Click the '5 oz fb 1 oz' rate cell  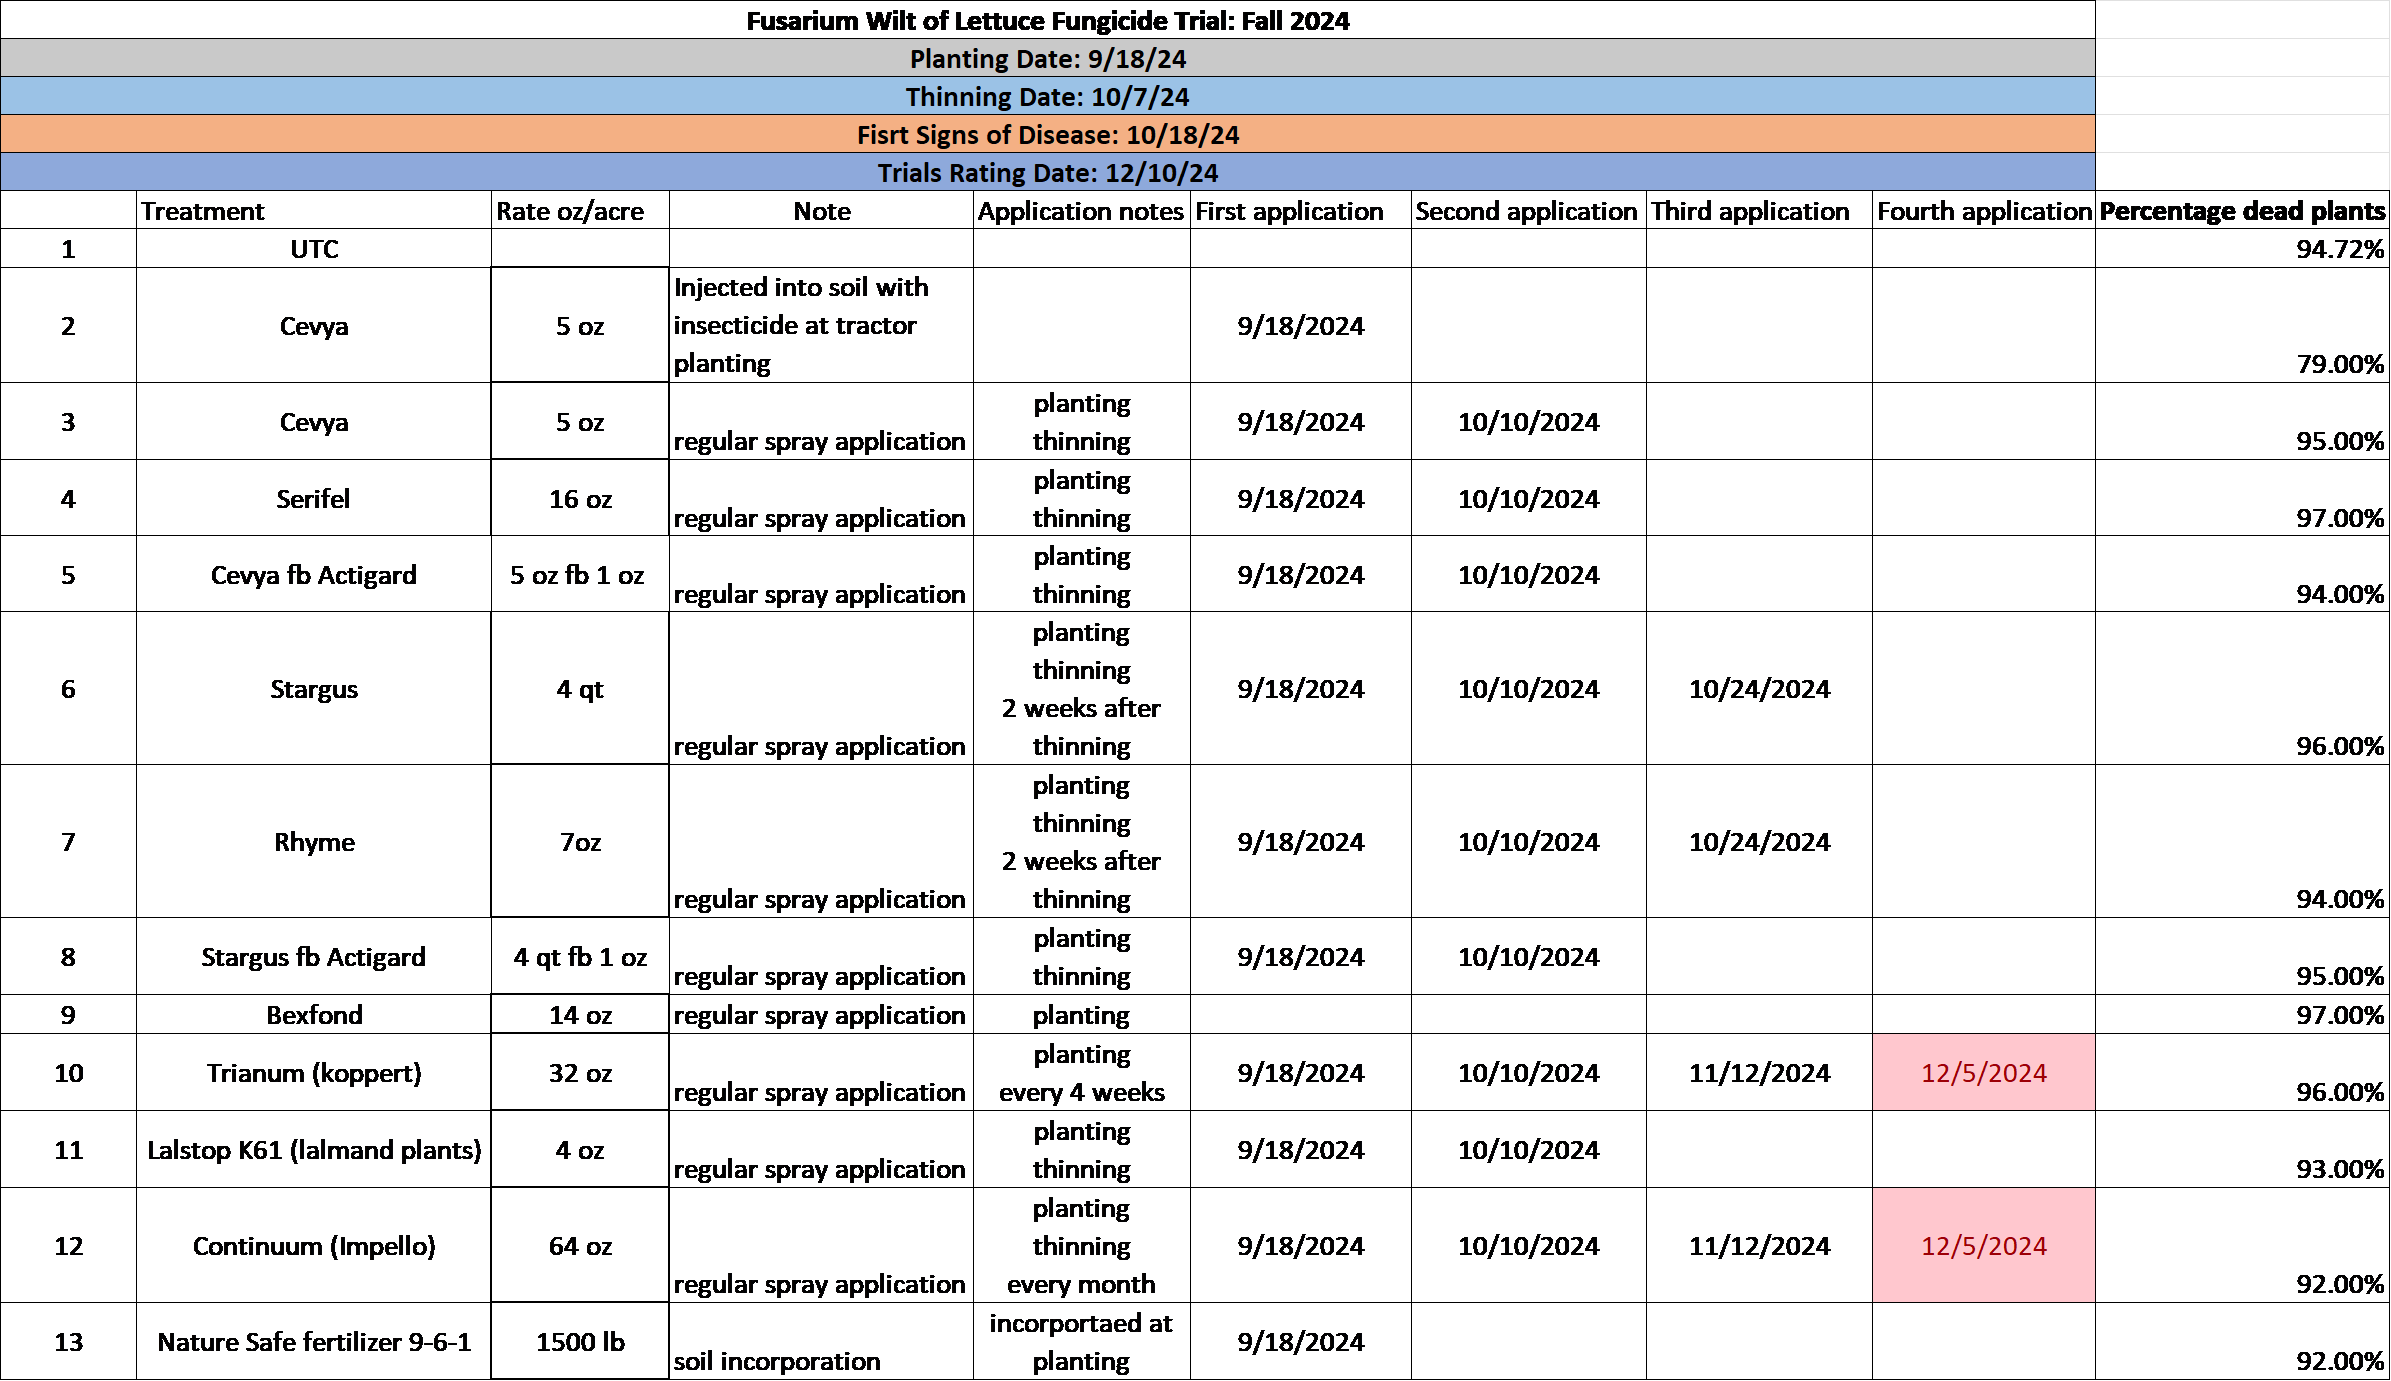580,574
